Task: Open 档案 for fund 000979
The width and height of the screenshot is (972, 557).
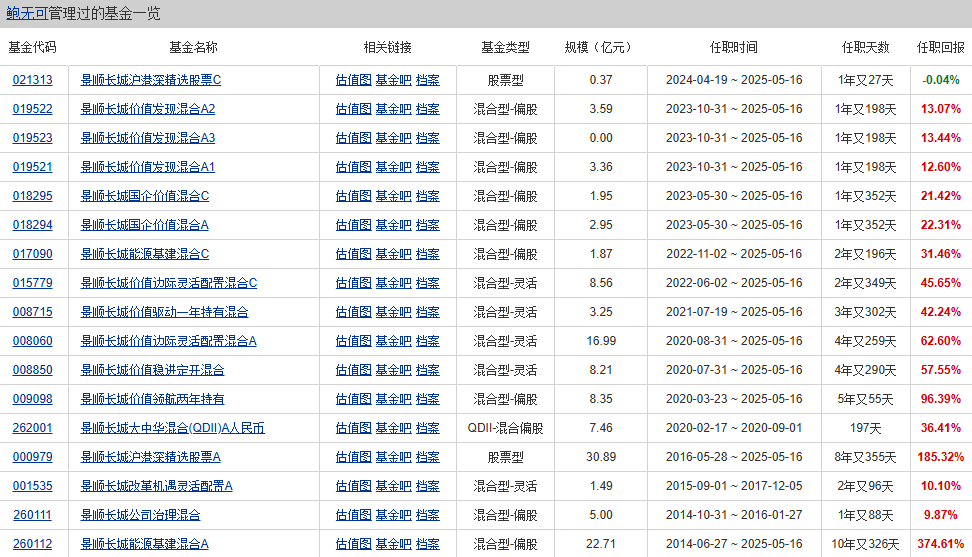Action: [427, 457]
